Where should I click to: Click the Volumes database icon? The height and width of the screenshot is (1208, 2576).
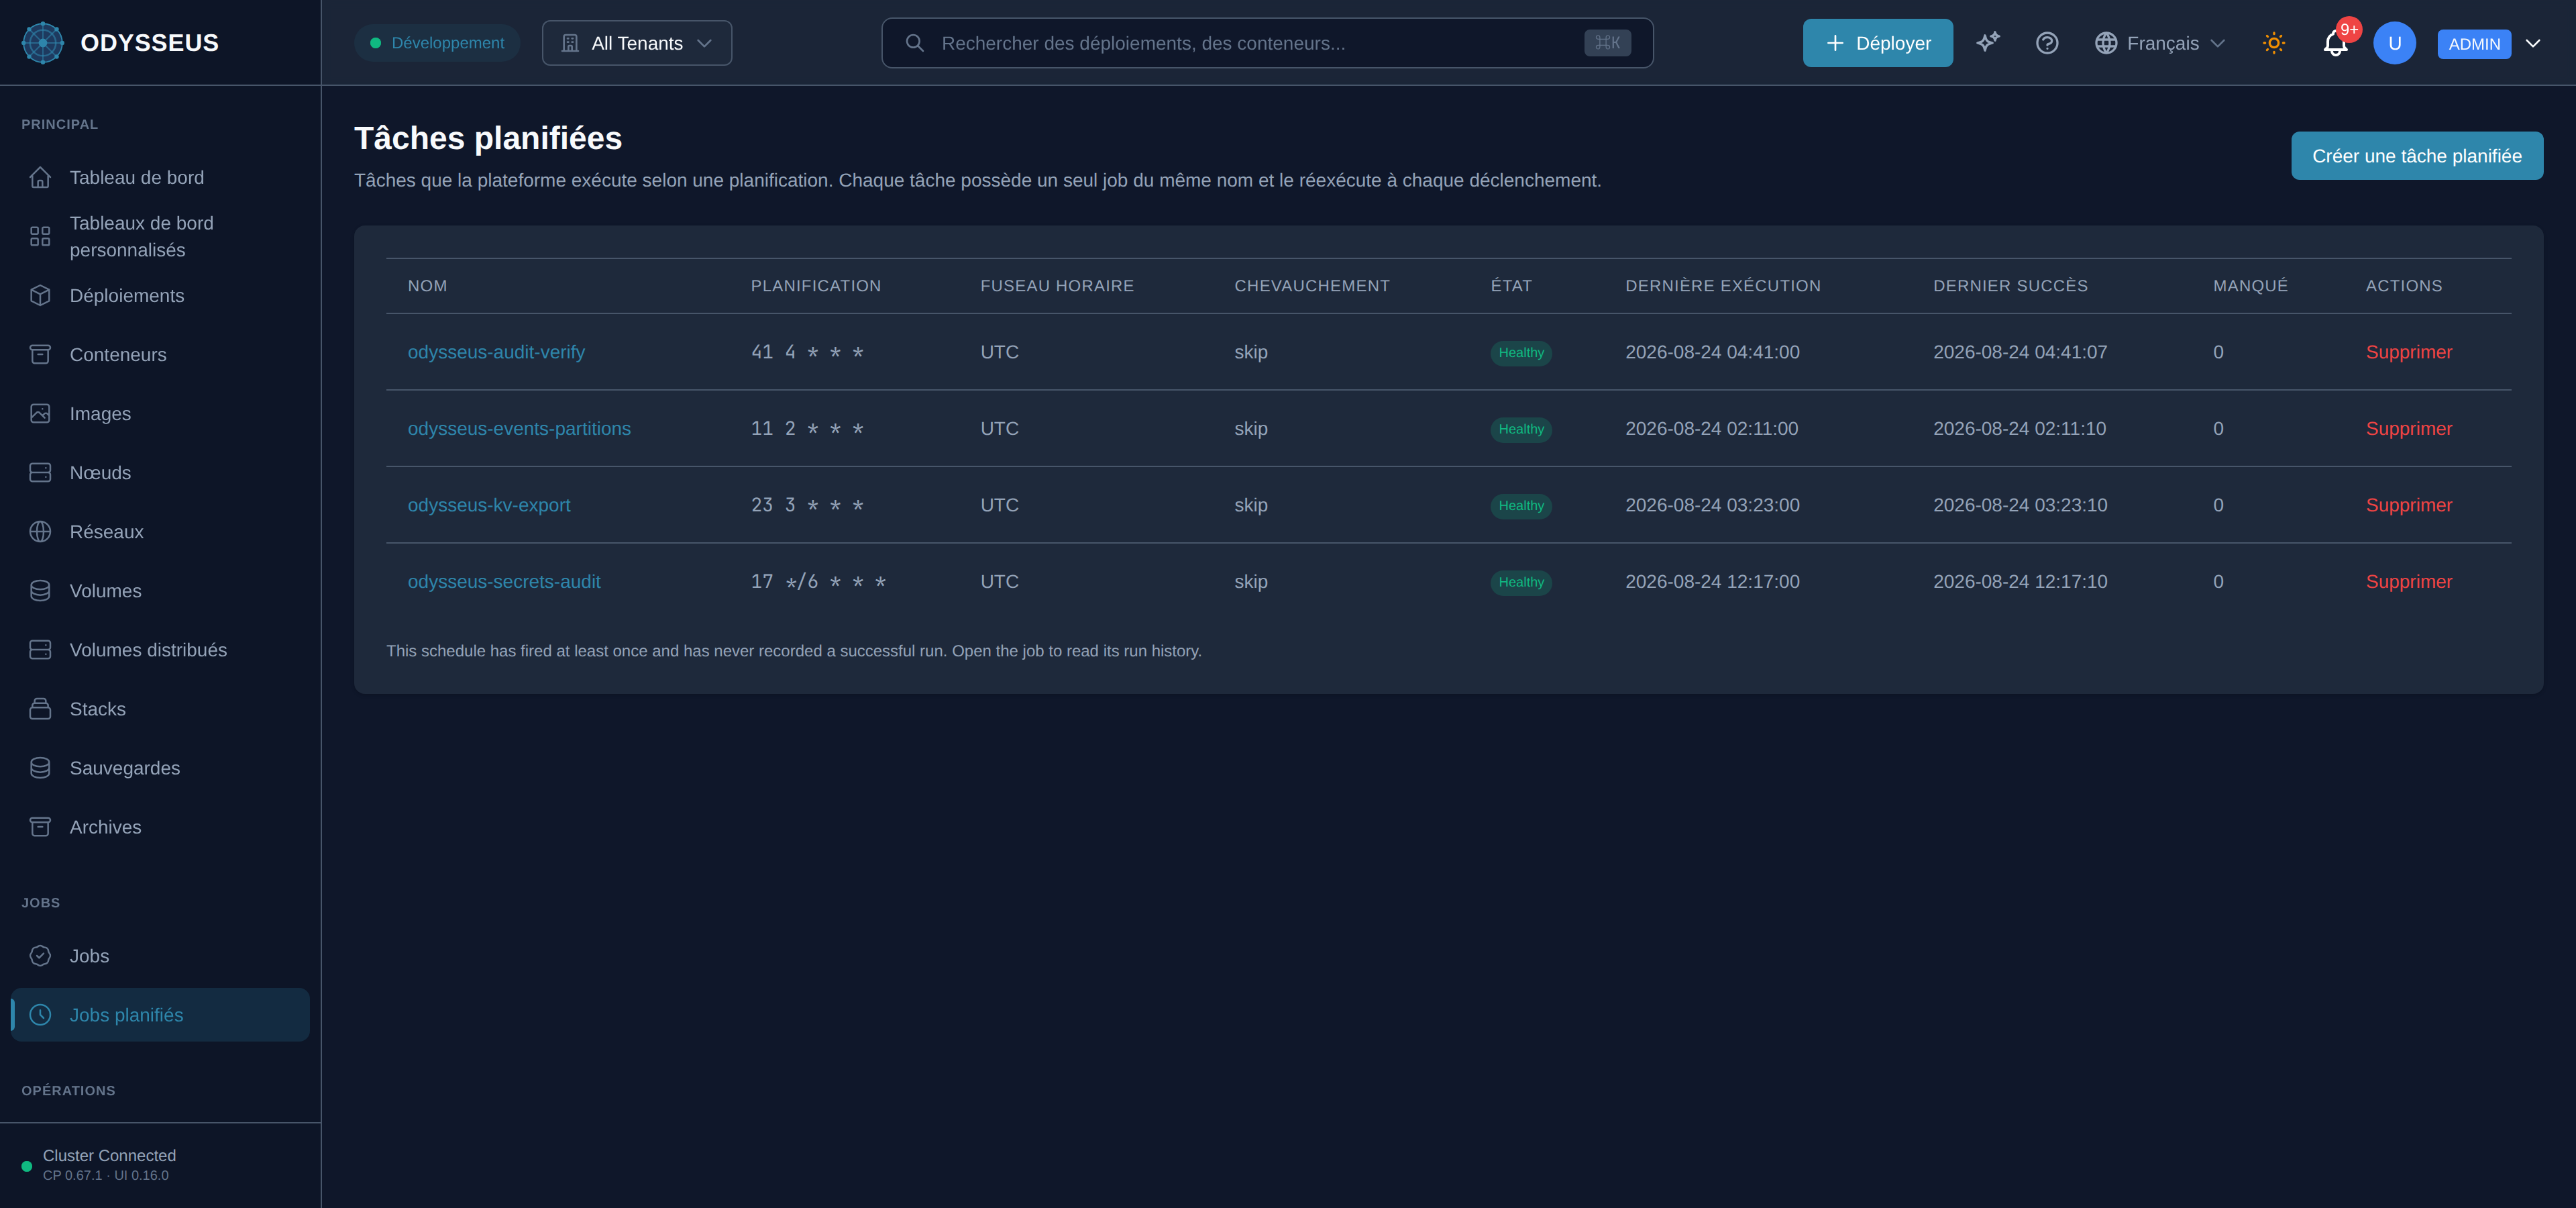click(40, 590)
